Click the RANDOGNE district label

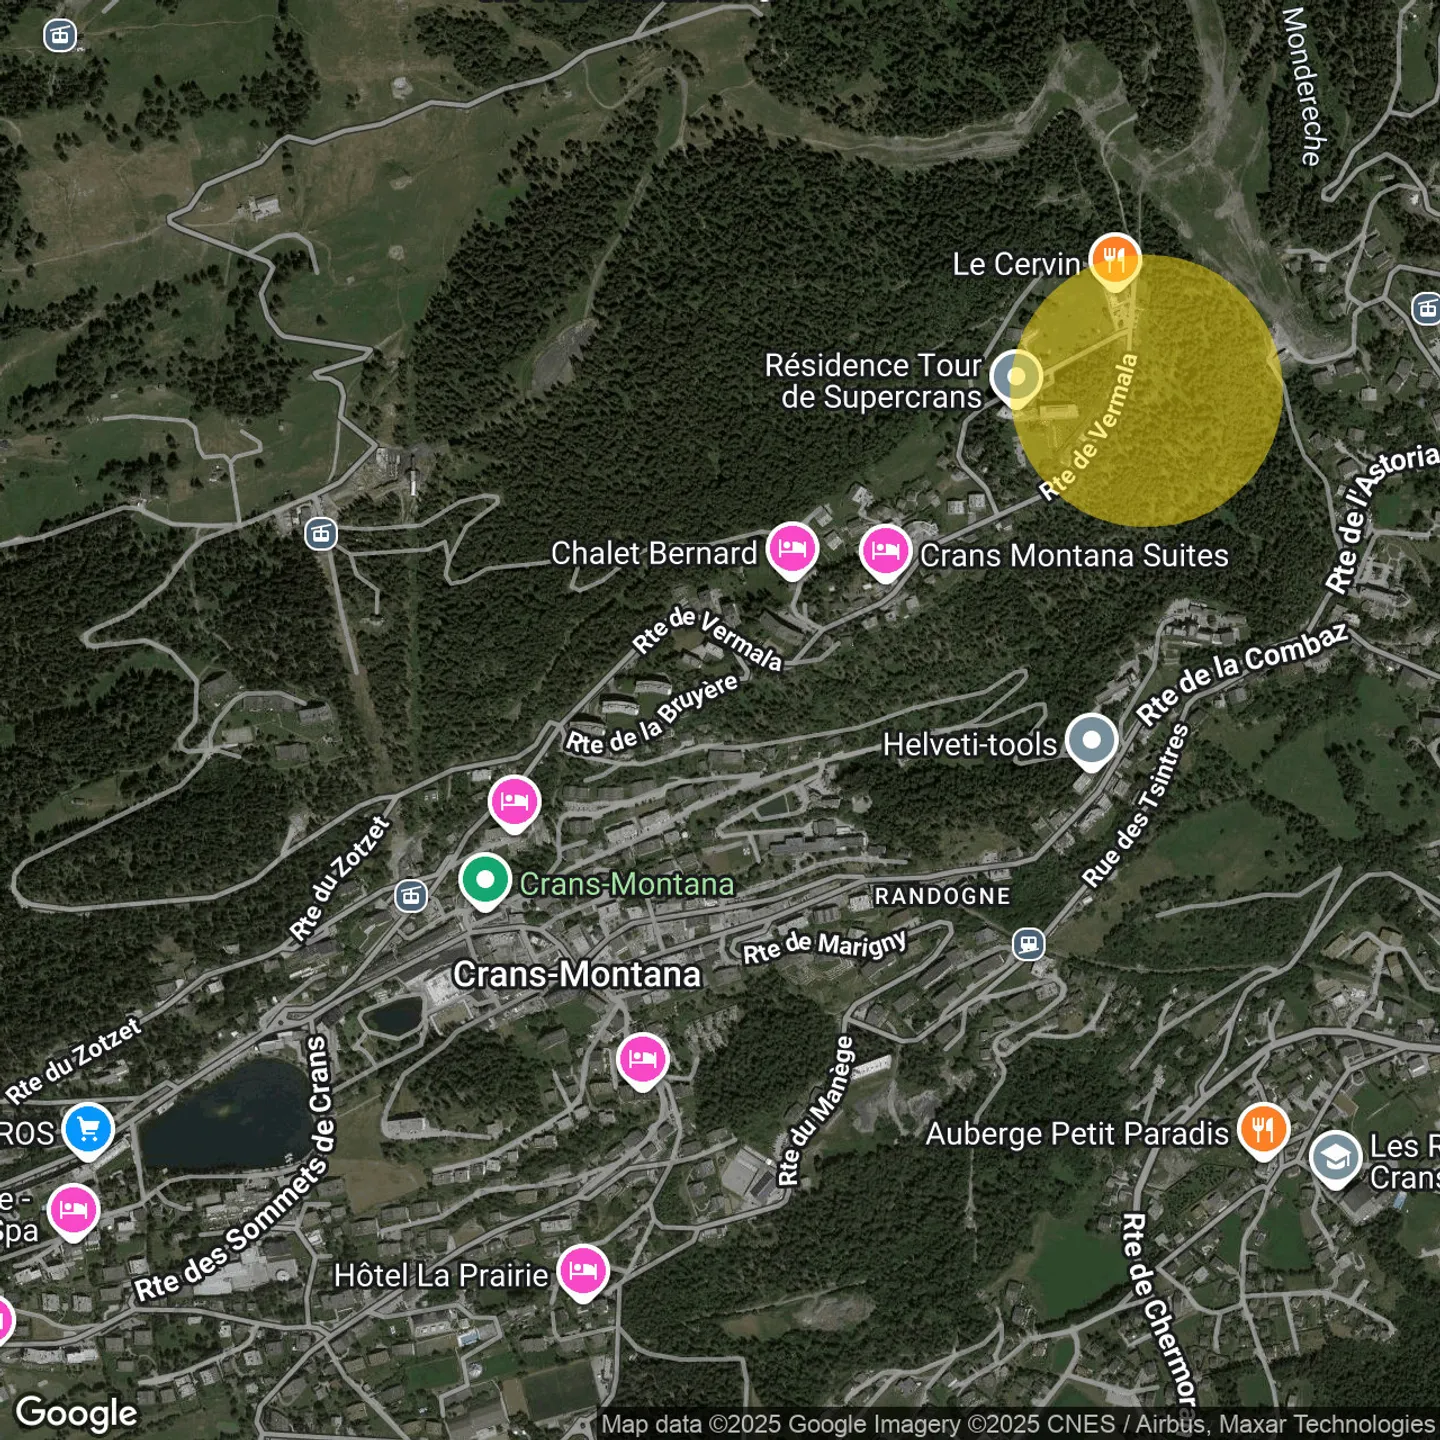coord(942,896)
